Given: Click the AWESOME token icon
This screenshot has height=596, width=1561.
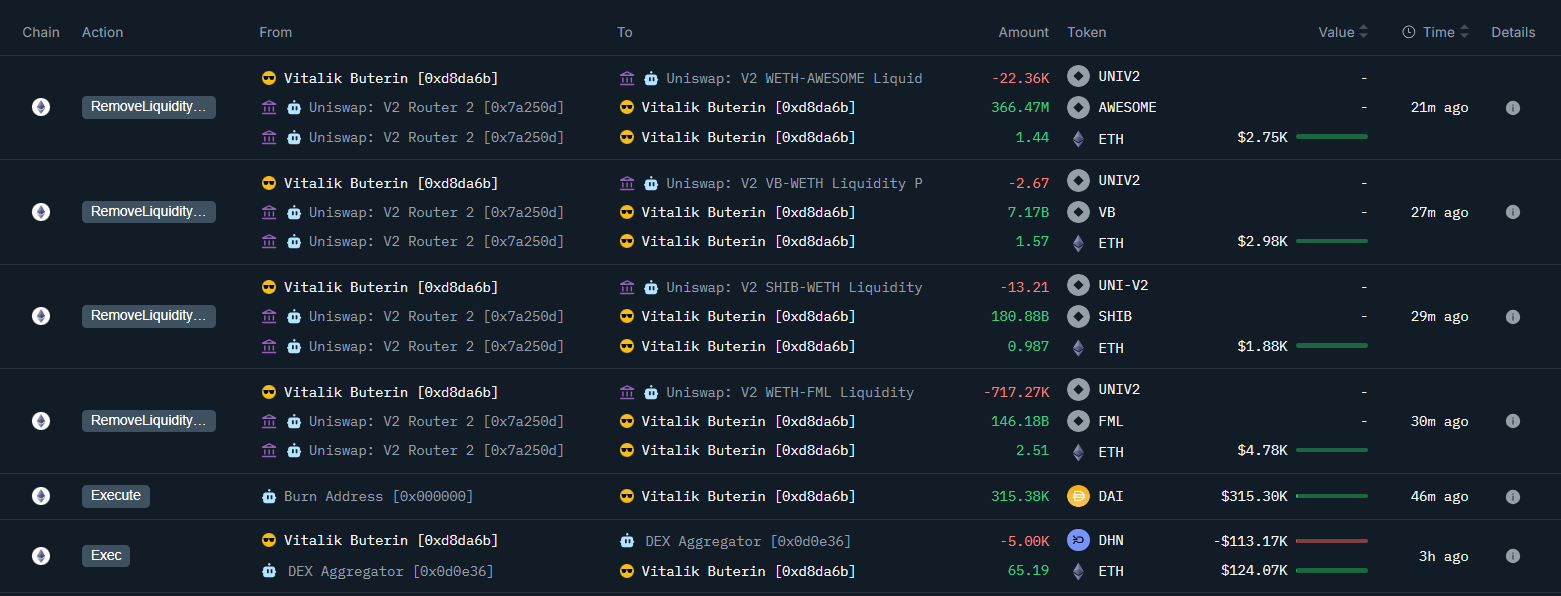Looking at the screenshot, I should (x=1078, y=107).
